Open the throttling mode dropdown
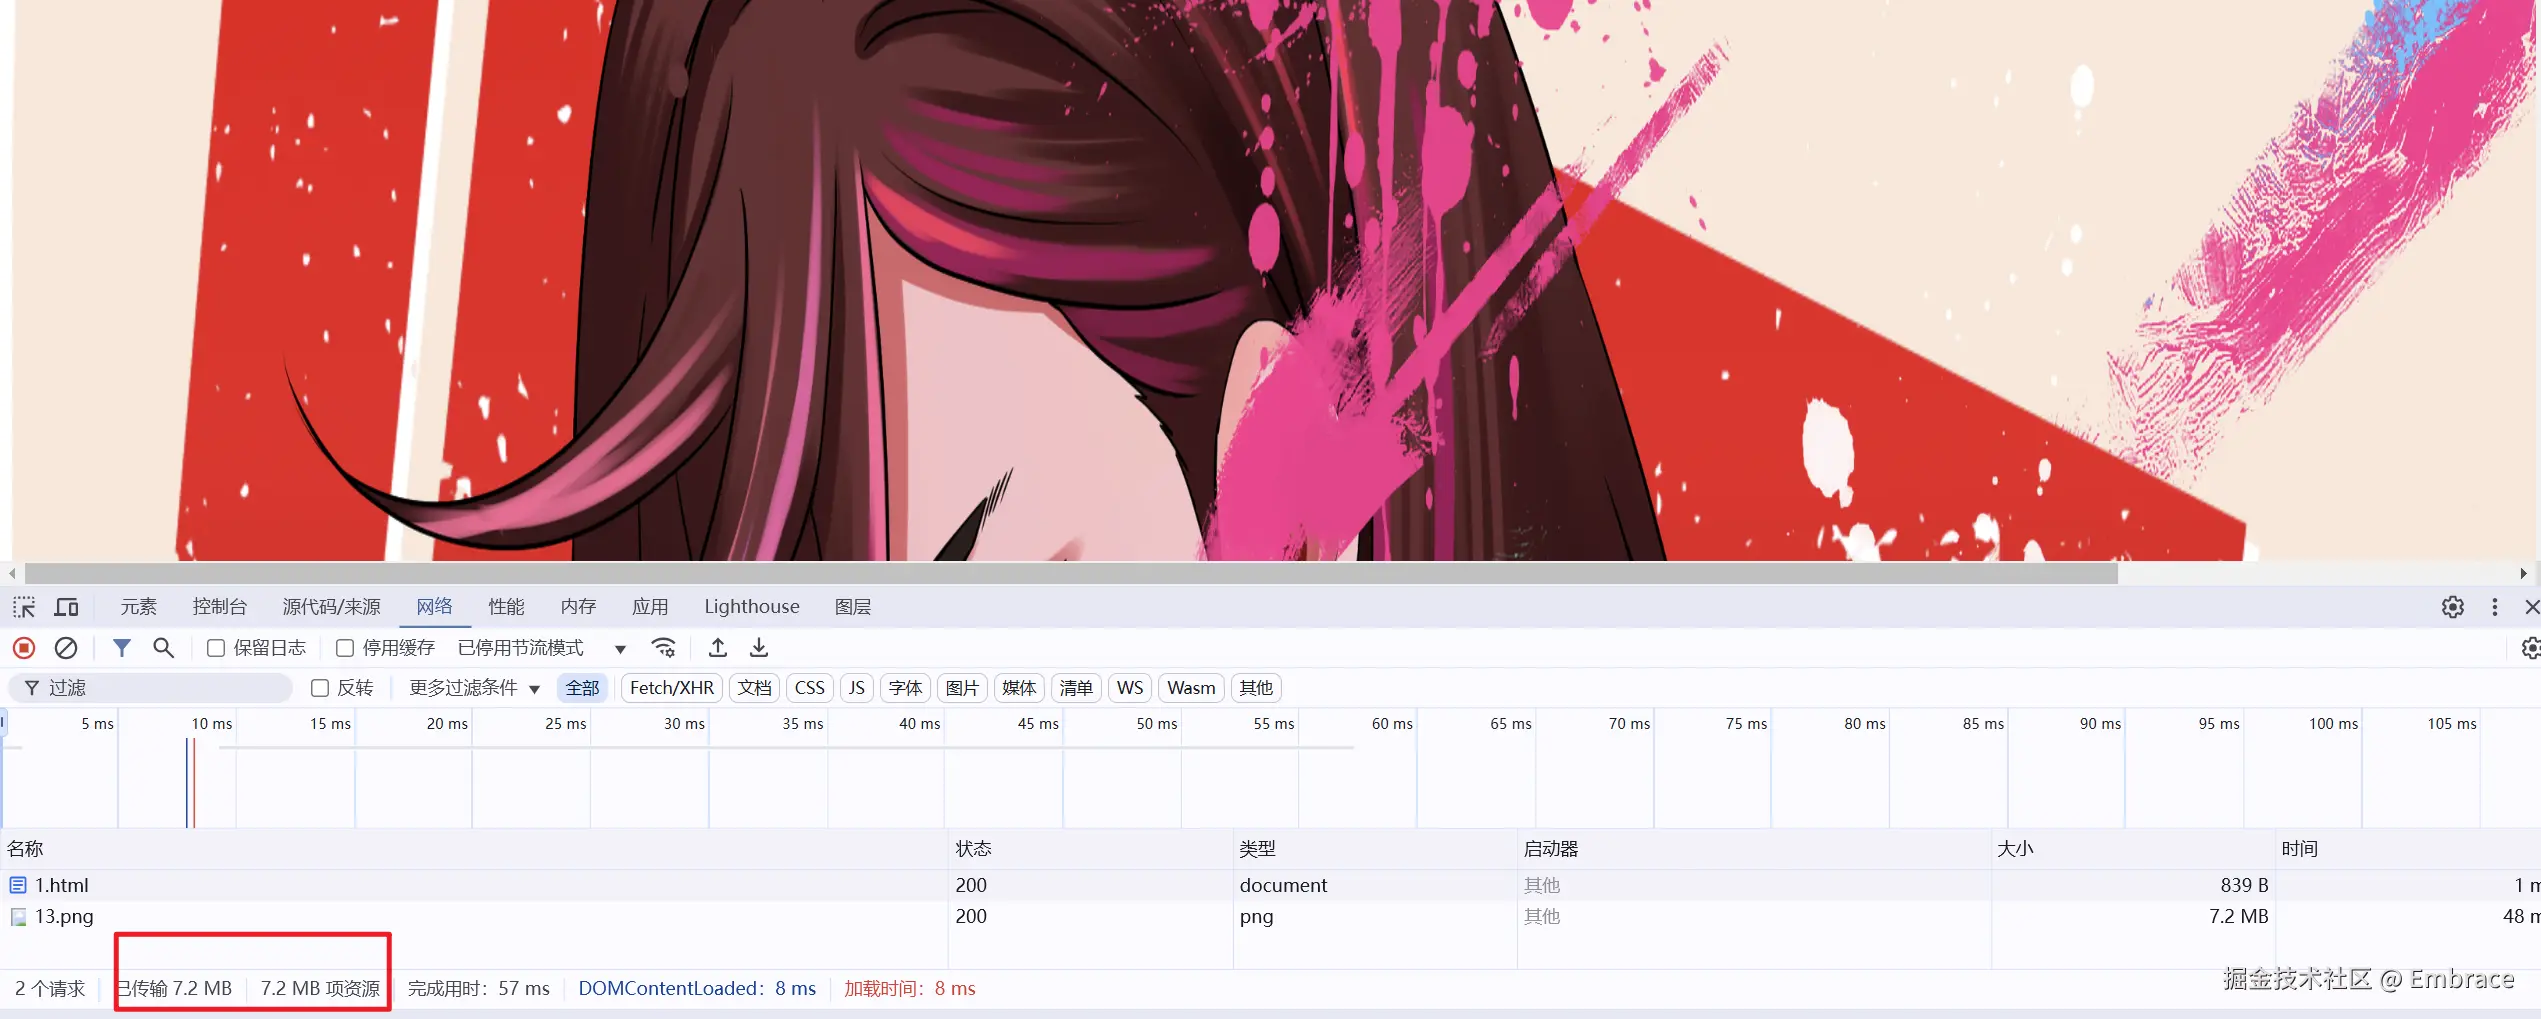The image size is (2541, 1019). click(x=619, y=648)
